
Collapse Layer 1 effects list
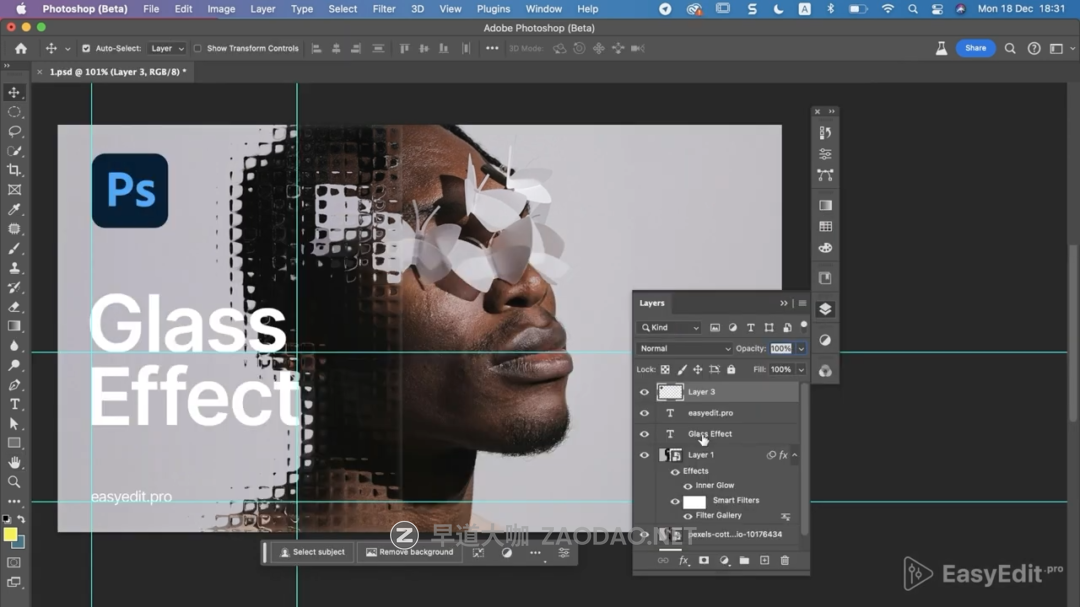point(795,455)
